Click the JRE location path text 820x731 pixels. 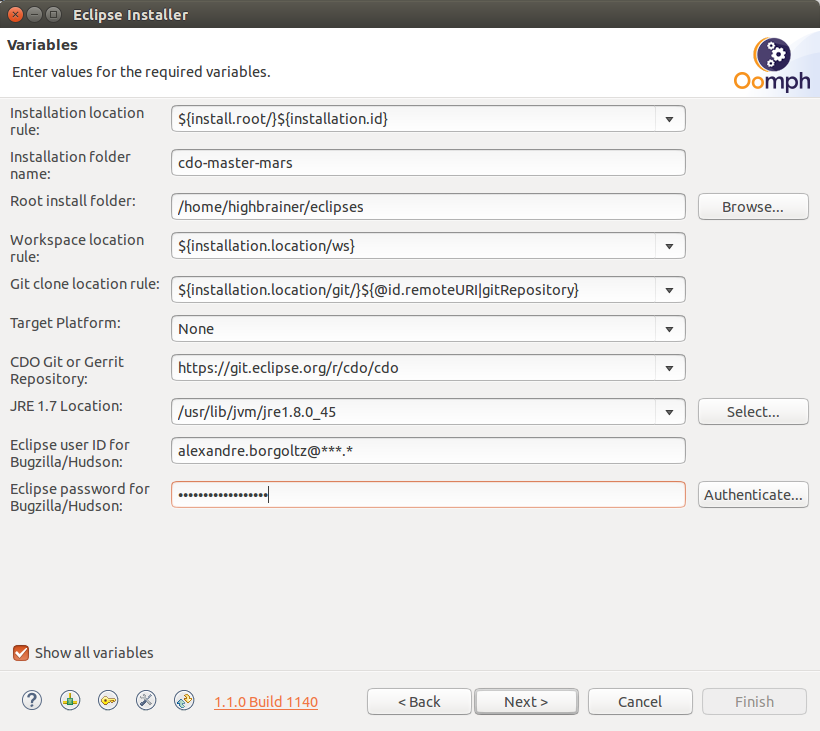257,412
